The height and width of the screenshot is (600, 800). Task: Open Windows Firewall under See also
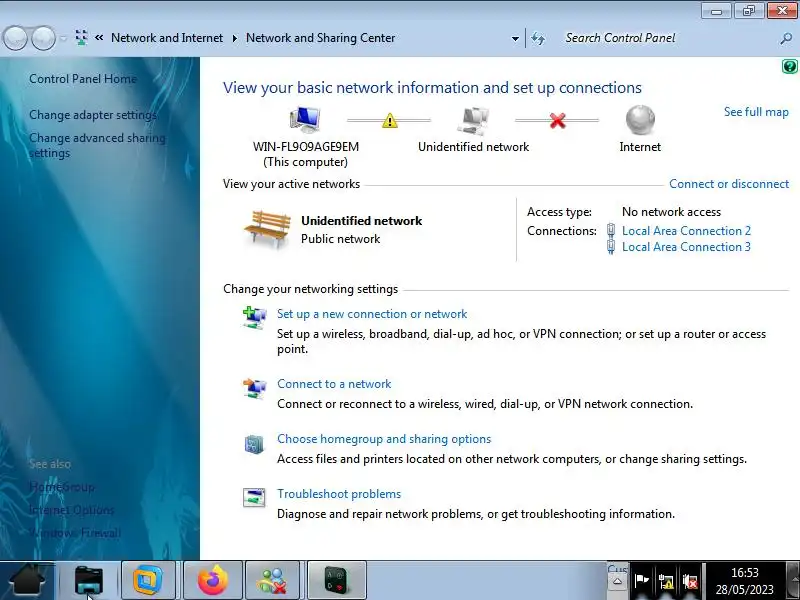pos(75,533)
